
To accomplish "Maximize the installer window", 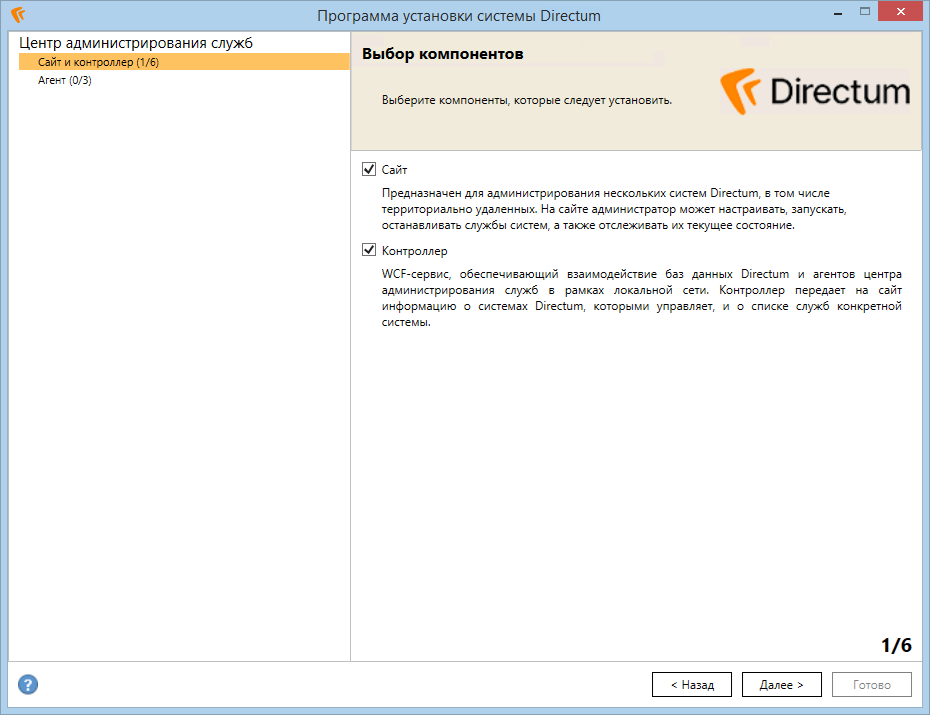I will (x=865, y=11).
